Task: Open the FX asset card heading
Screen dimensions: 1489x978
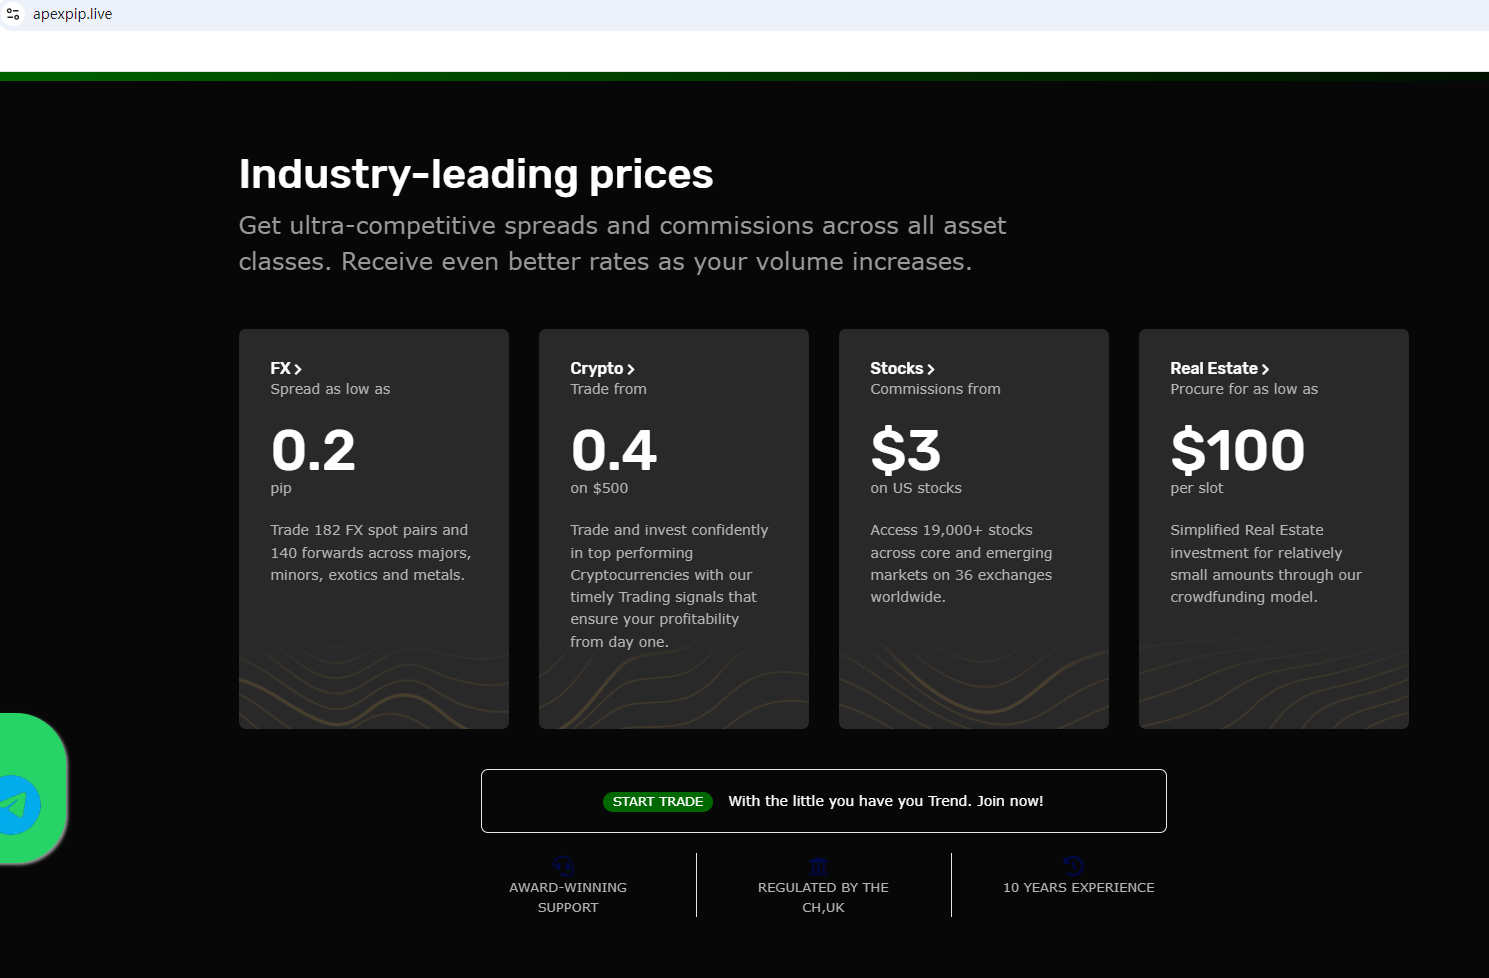Action: (280, 368)
